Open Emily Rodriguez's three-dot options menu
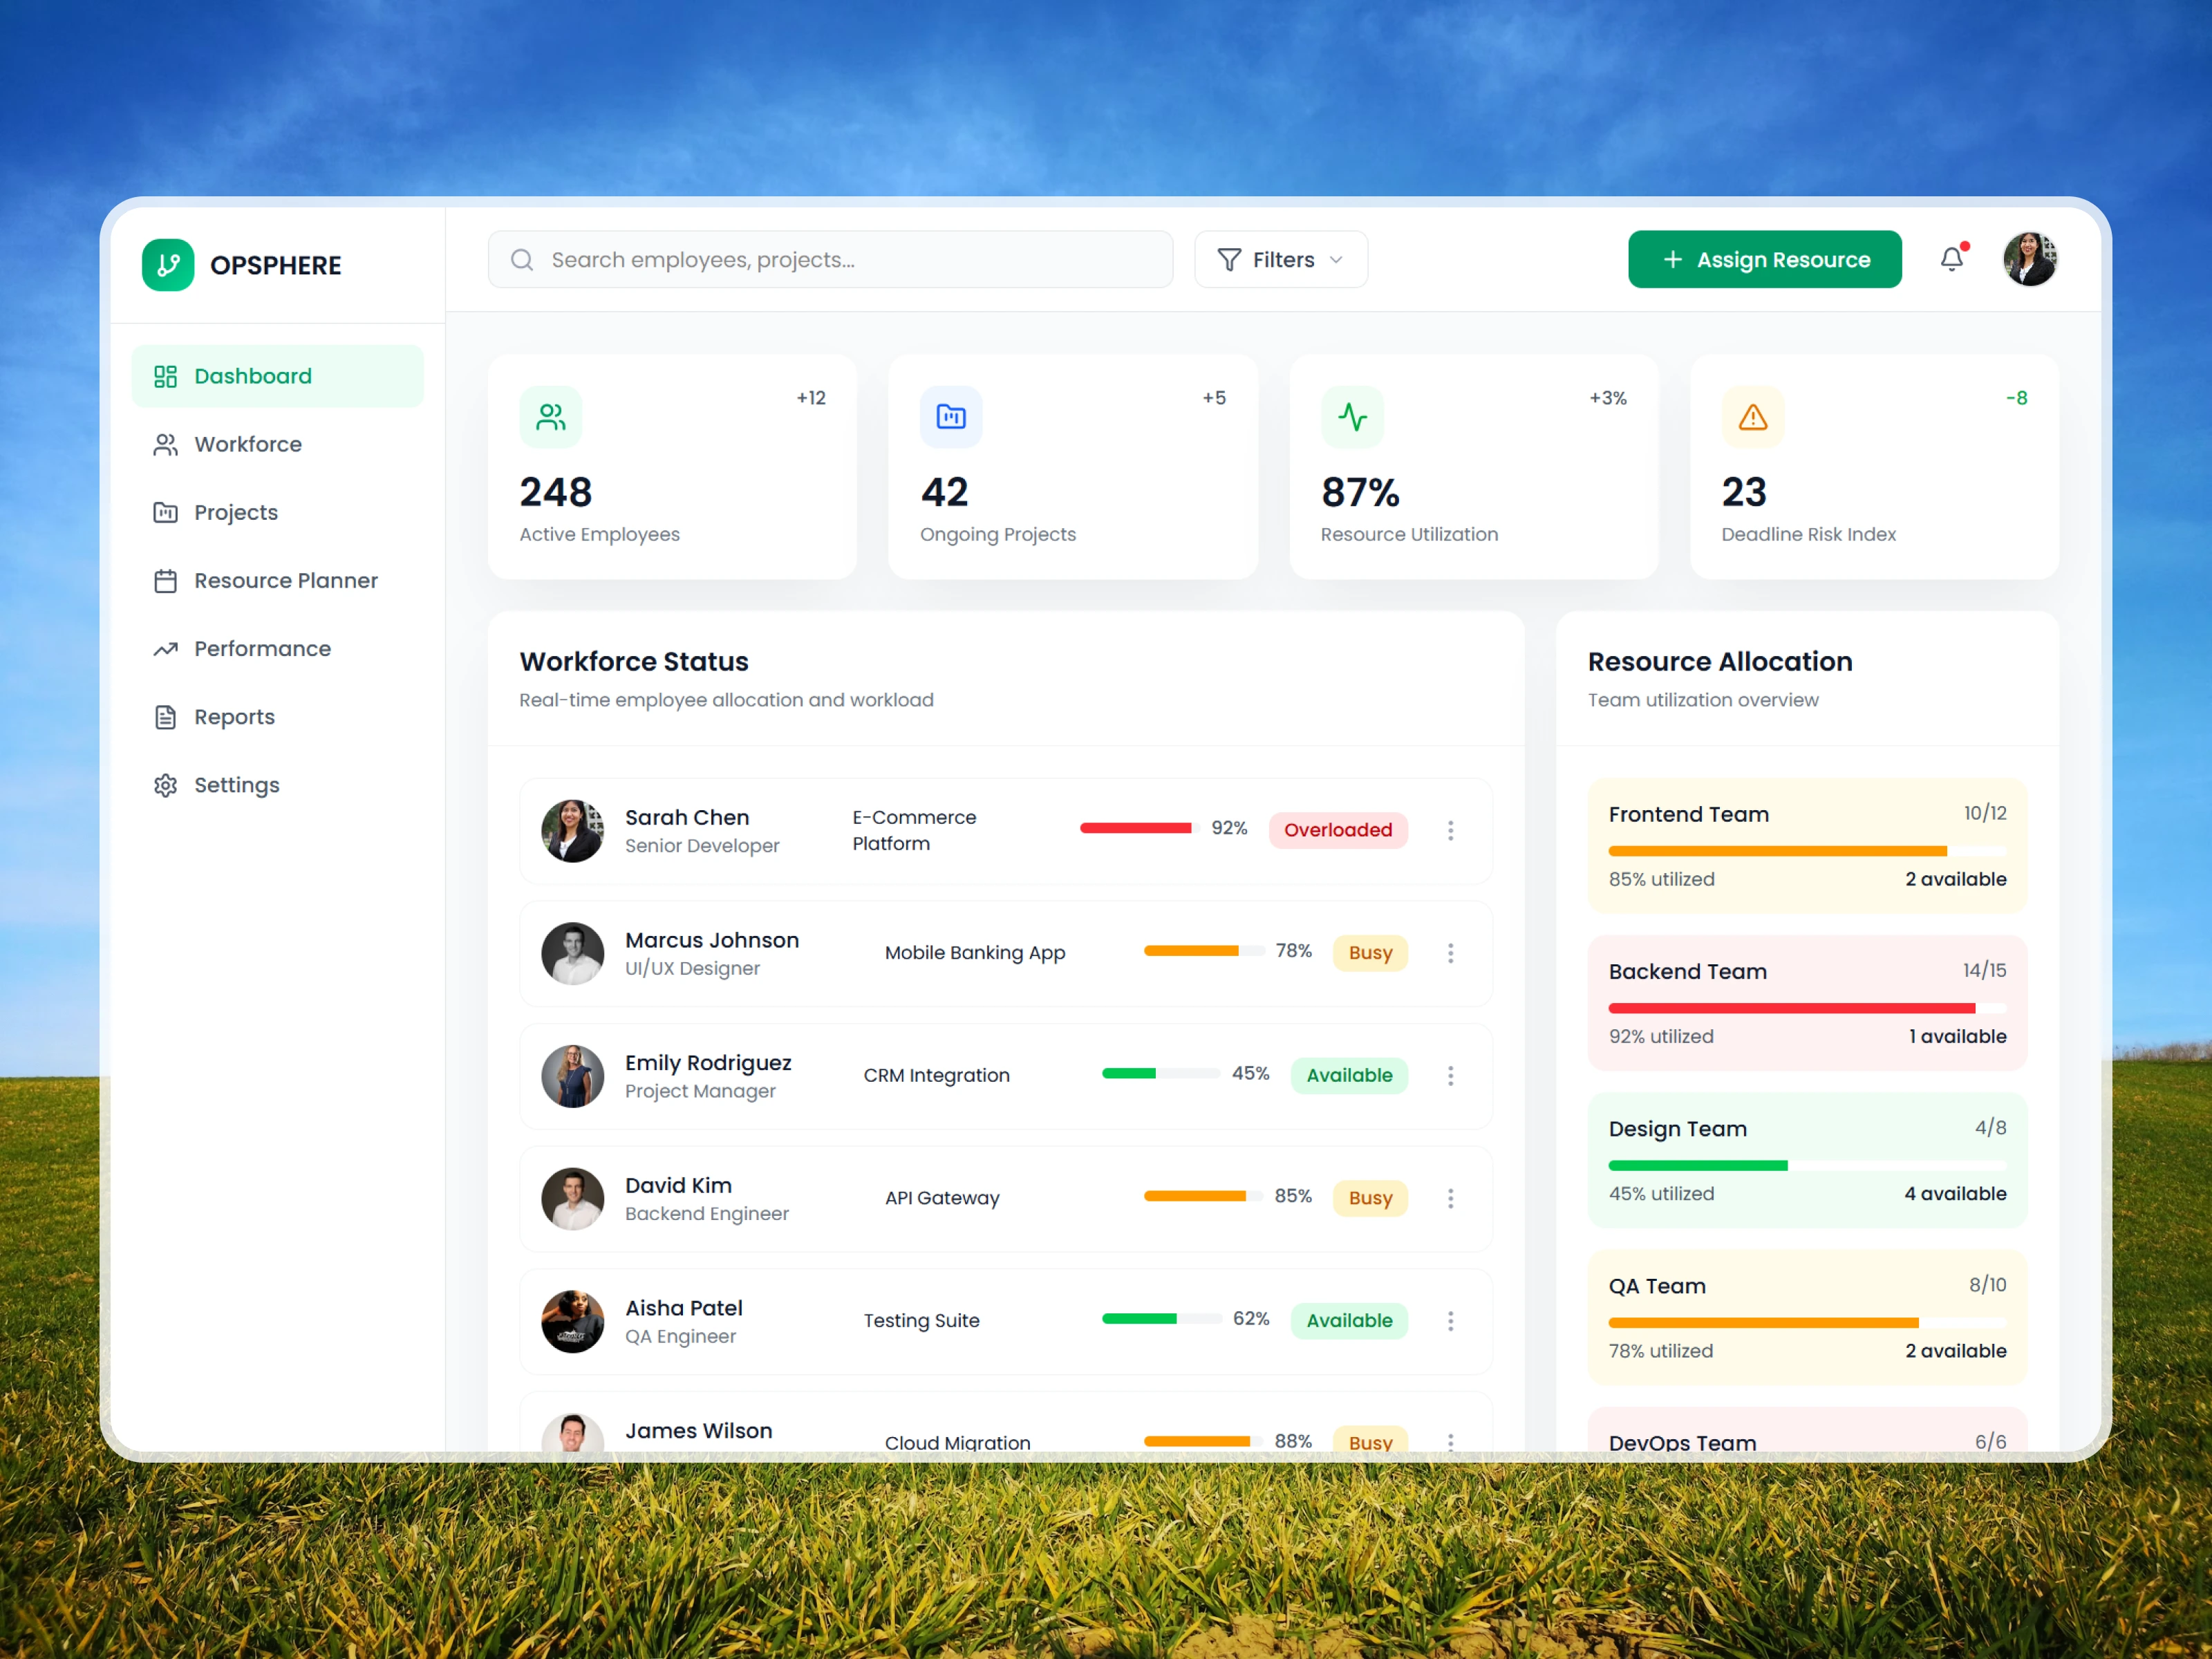This screenshot has width=2212, height=1659. point(1450,1075)
